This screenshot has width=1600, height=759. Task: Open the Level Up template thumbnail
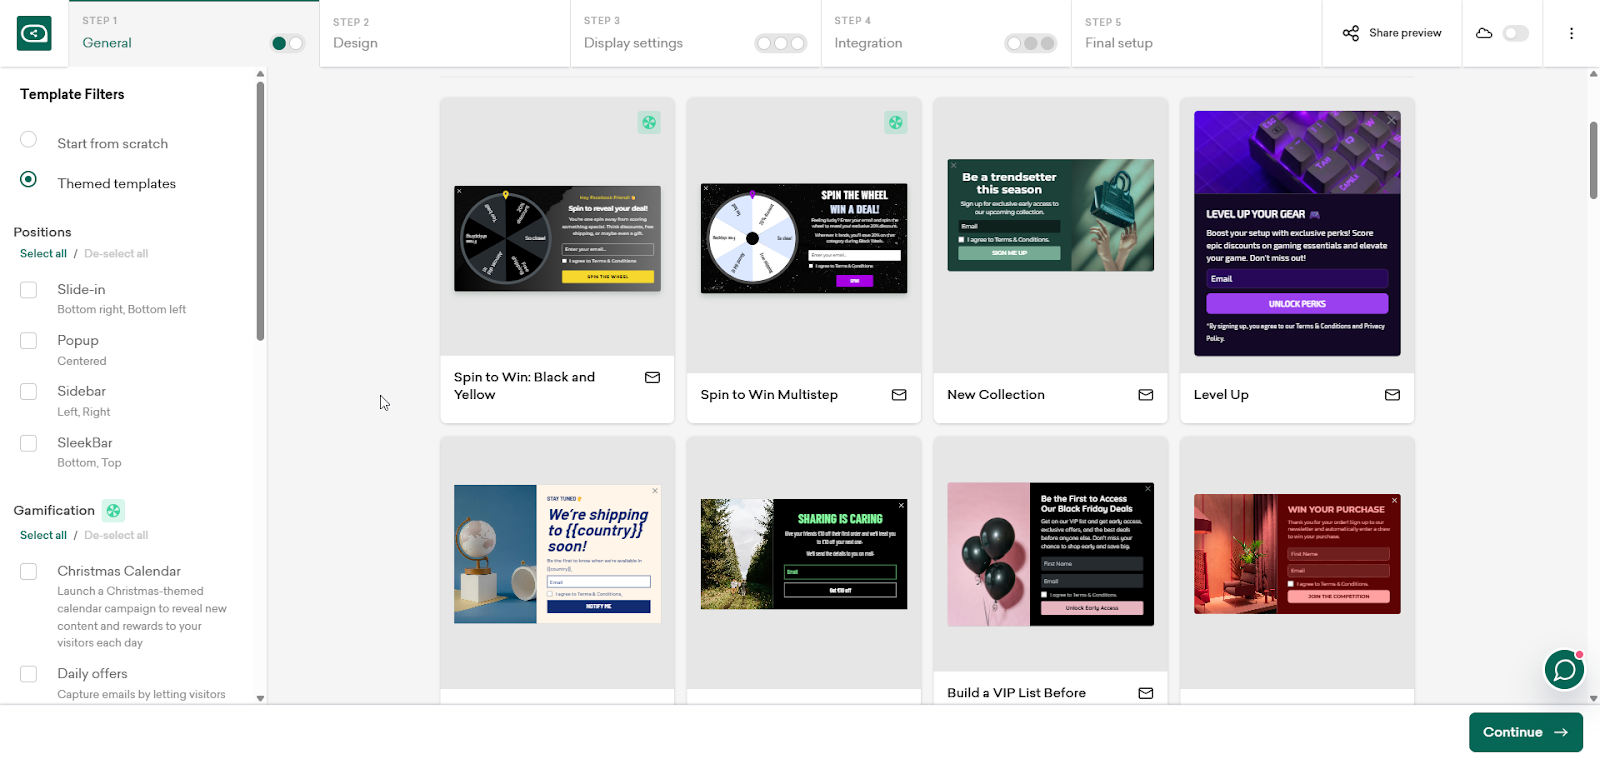[x=1297, y=234]
